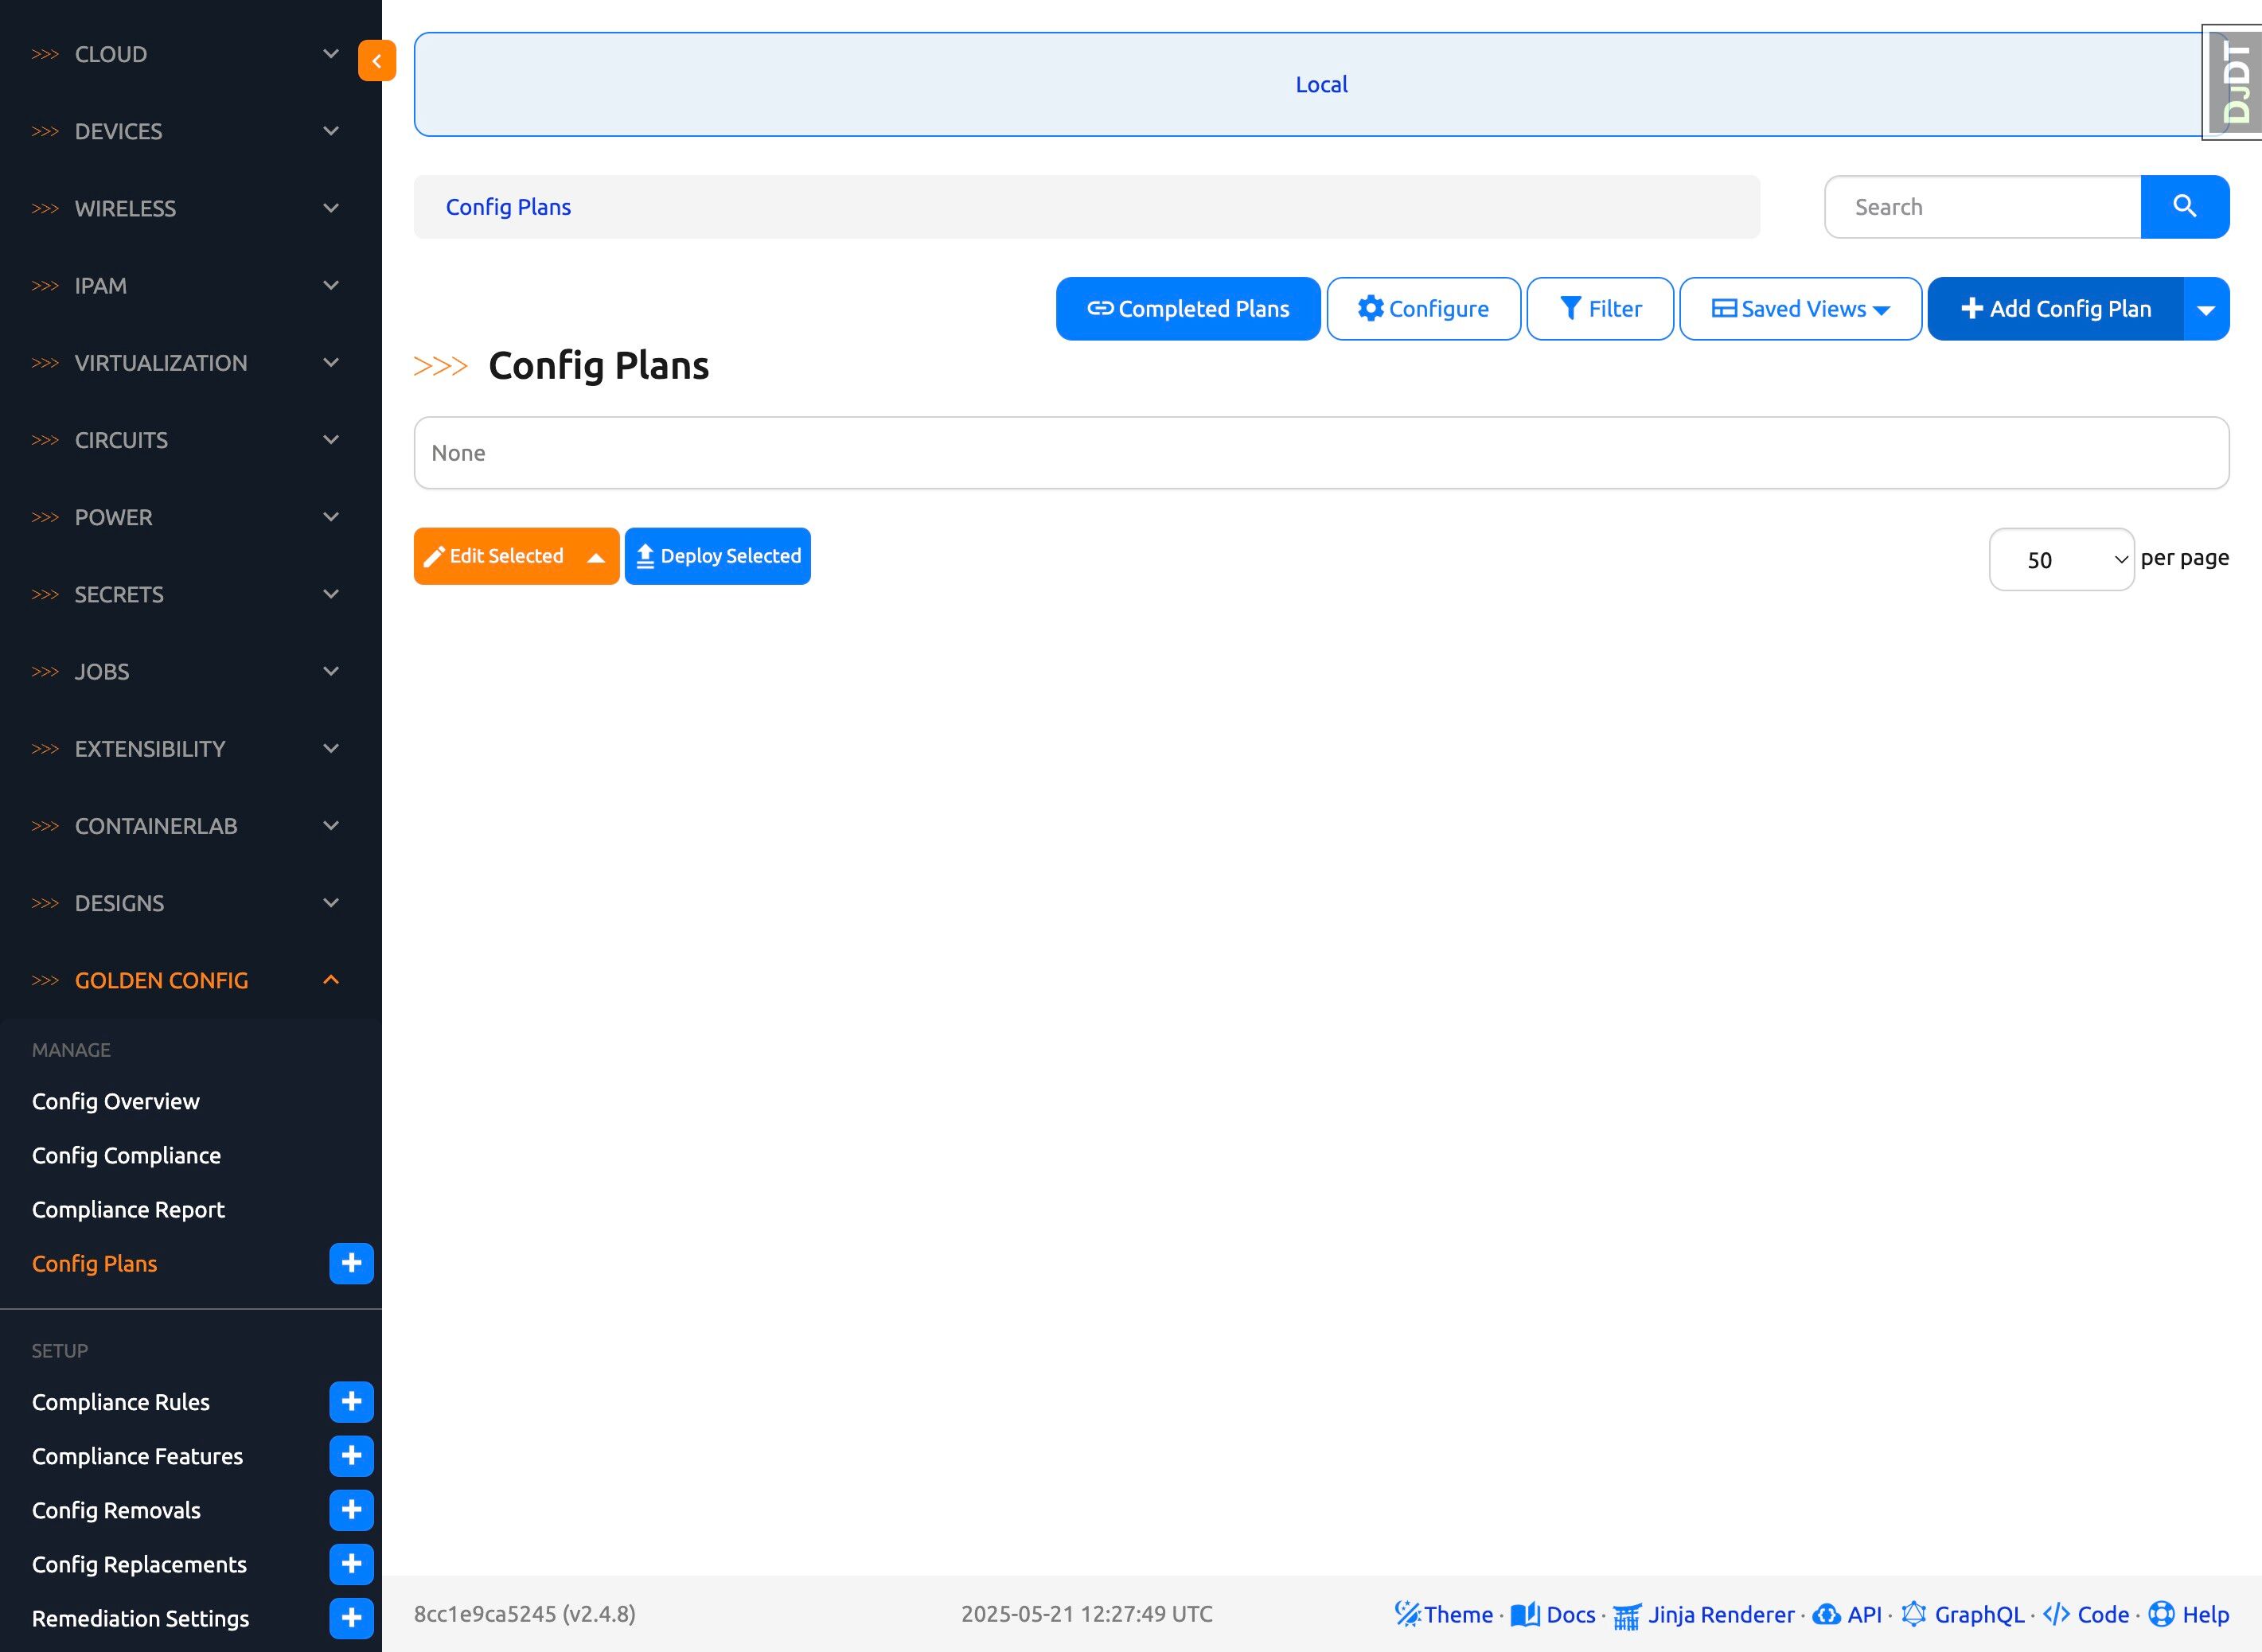The height and width of the screenshot is (1652, 2262).
Task: Click plus icon beside Compliance Rules
Action: [351, 1401]
